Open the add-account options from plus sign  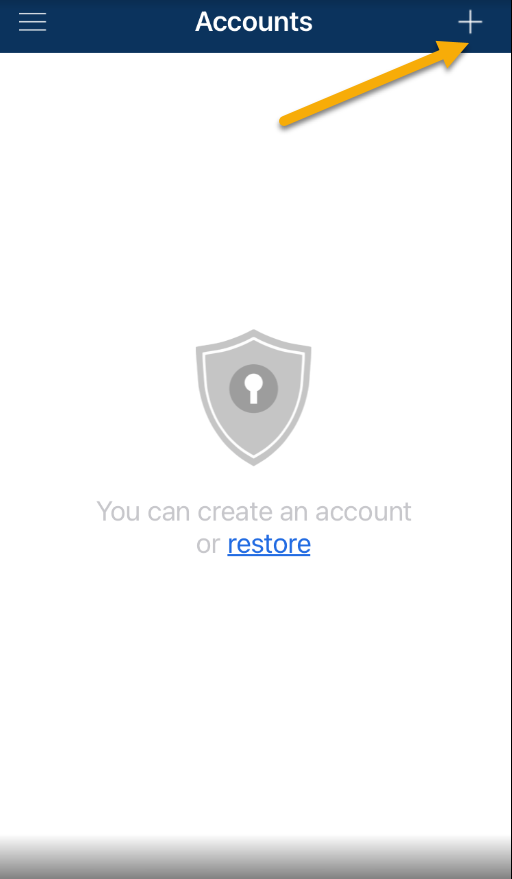click(x=470, y=22)
